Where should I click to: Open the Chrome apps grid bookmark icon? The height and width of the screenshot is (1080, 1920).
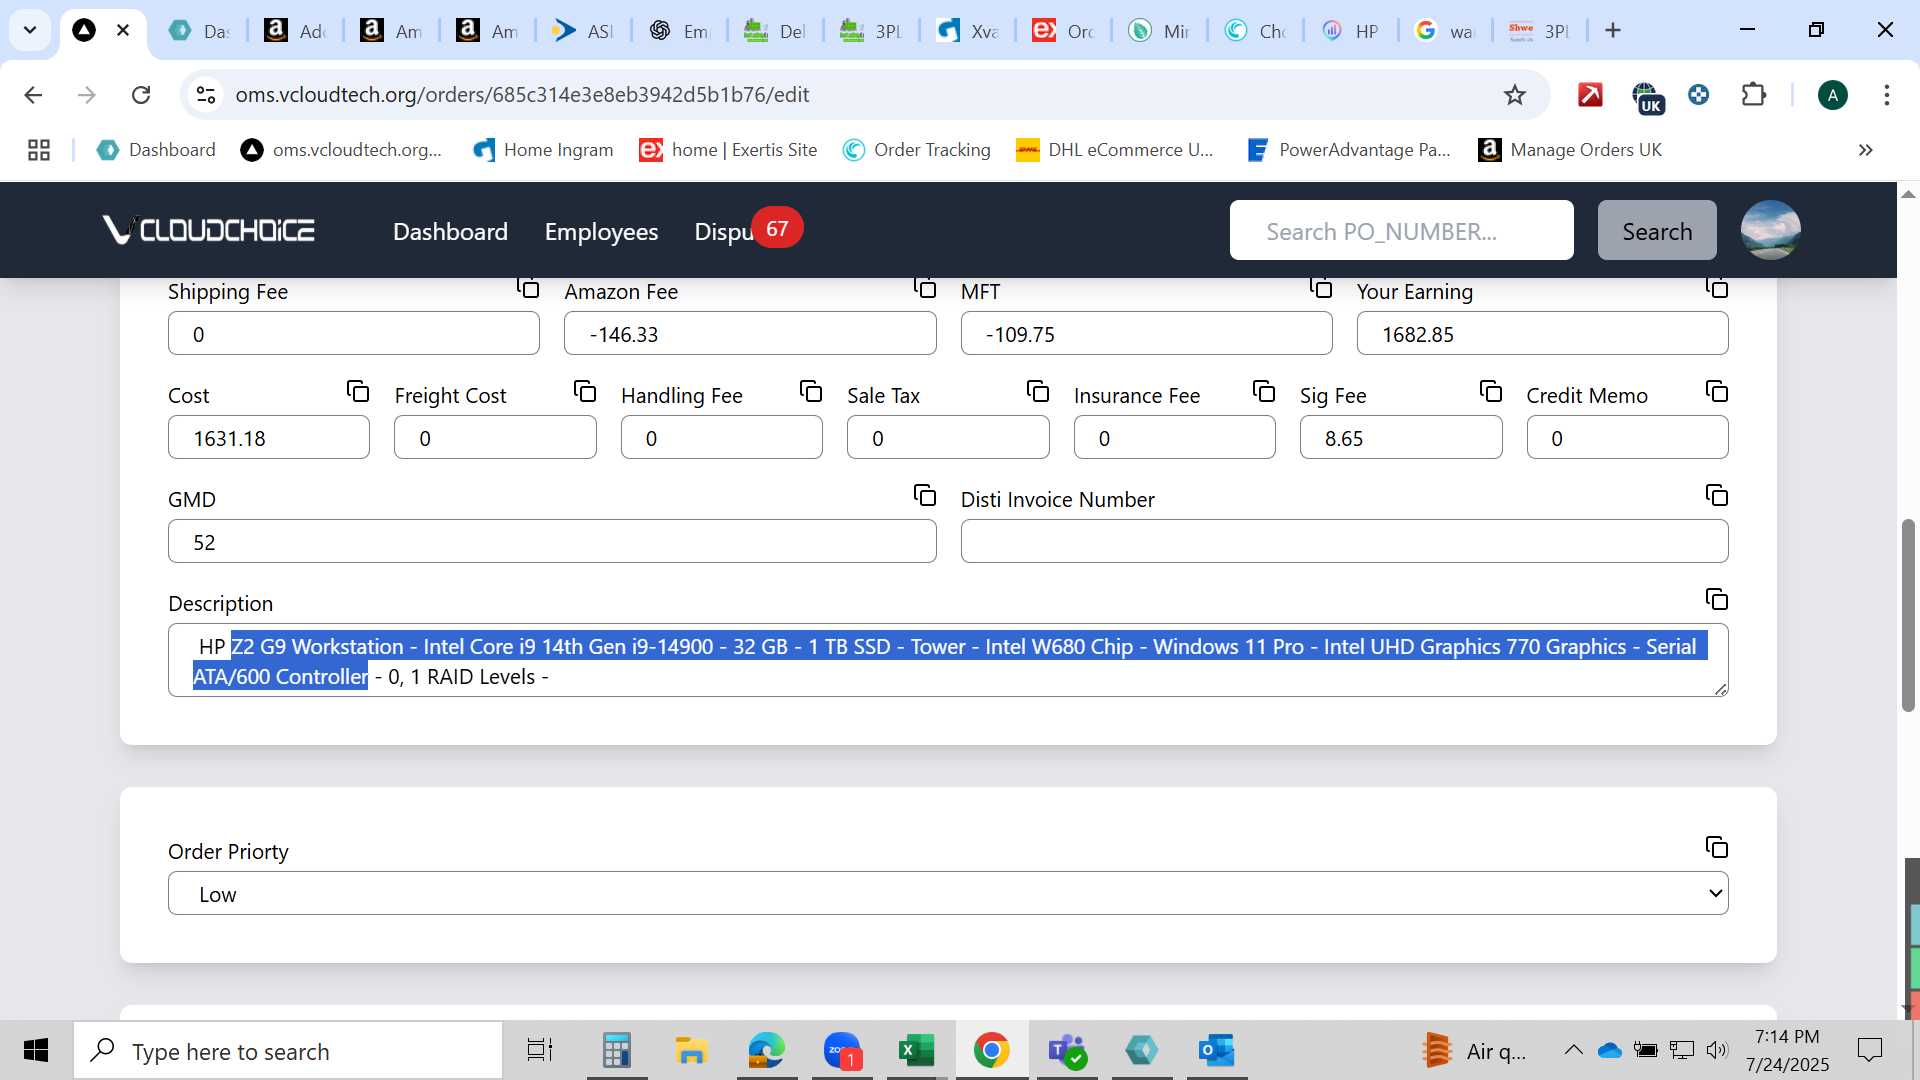coord(39,150)
